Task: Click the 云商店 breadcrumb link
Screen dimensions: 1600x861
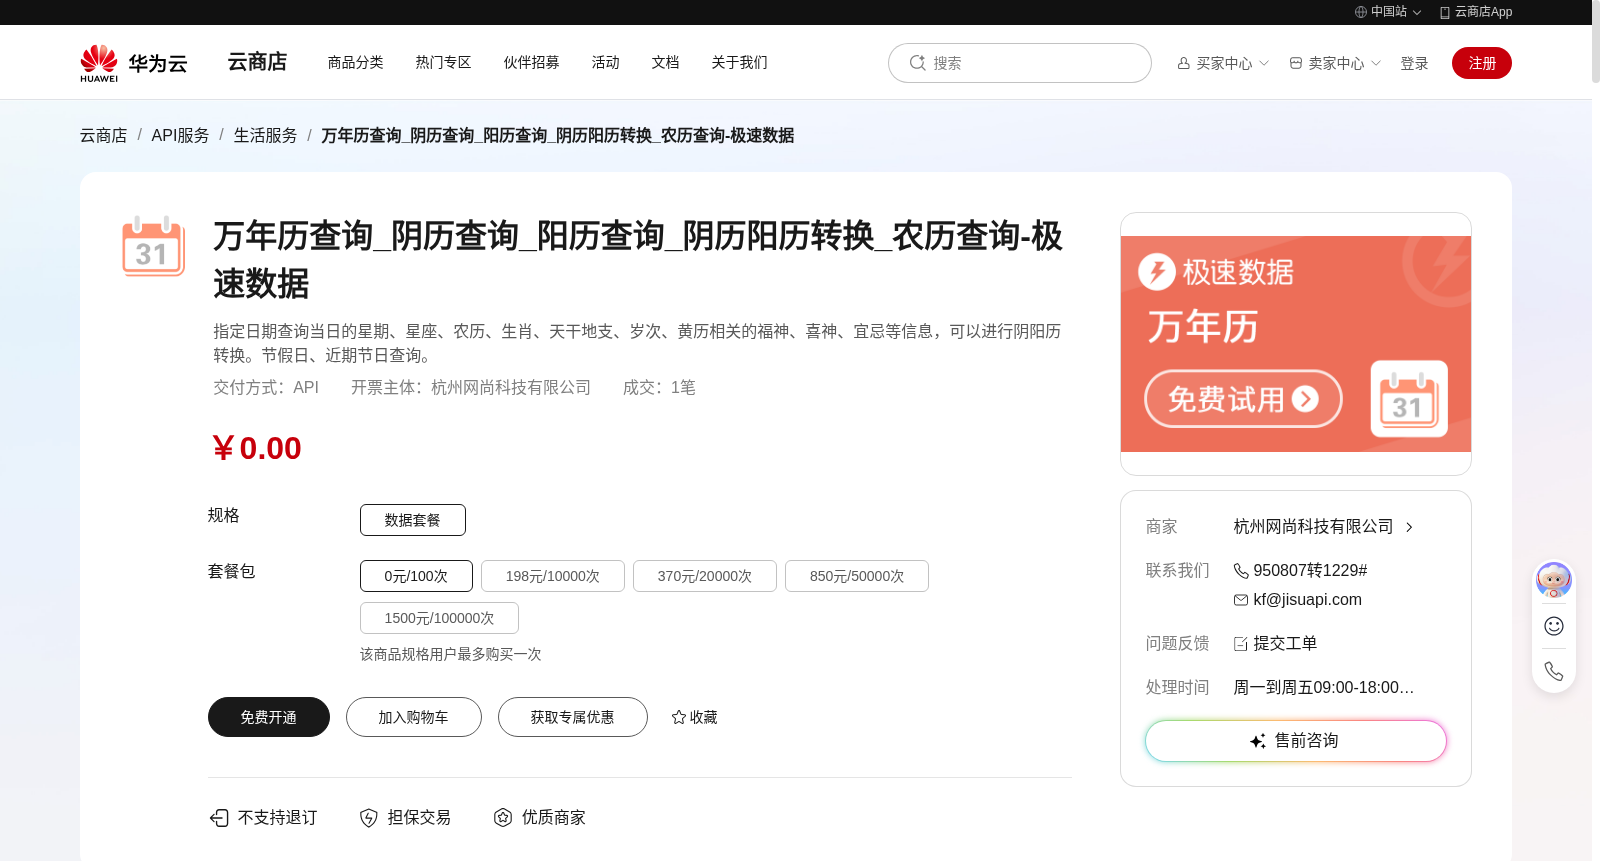Action: point(104,135)
